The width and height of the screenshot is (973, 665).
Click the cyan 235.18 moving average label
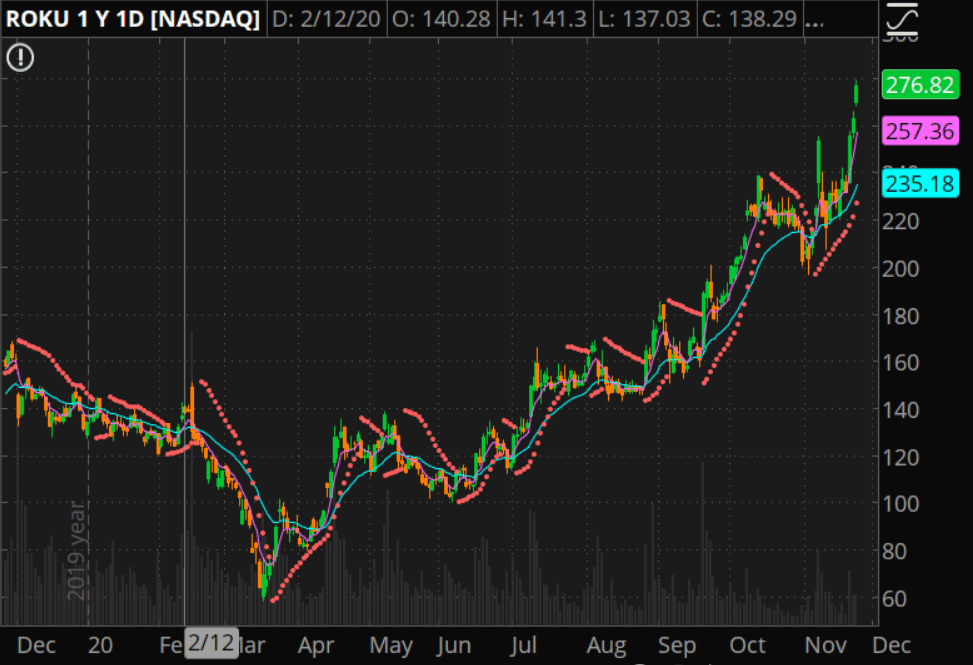(x=920, y=184)
